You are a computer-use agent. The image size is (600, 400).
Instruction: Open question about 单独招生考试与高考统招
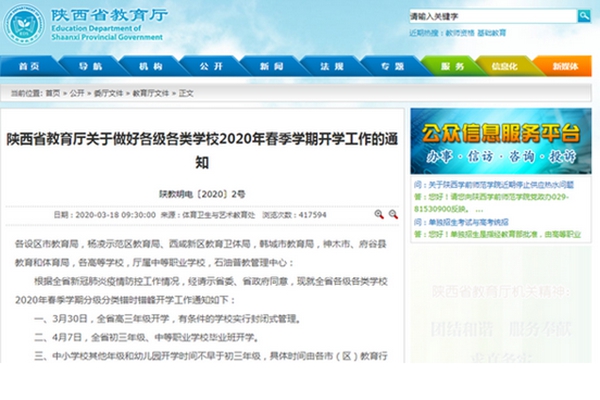click(461, 222)
